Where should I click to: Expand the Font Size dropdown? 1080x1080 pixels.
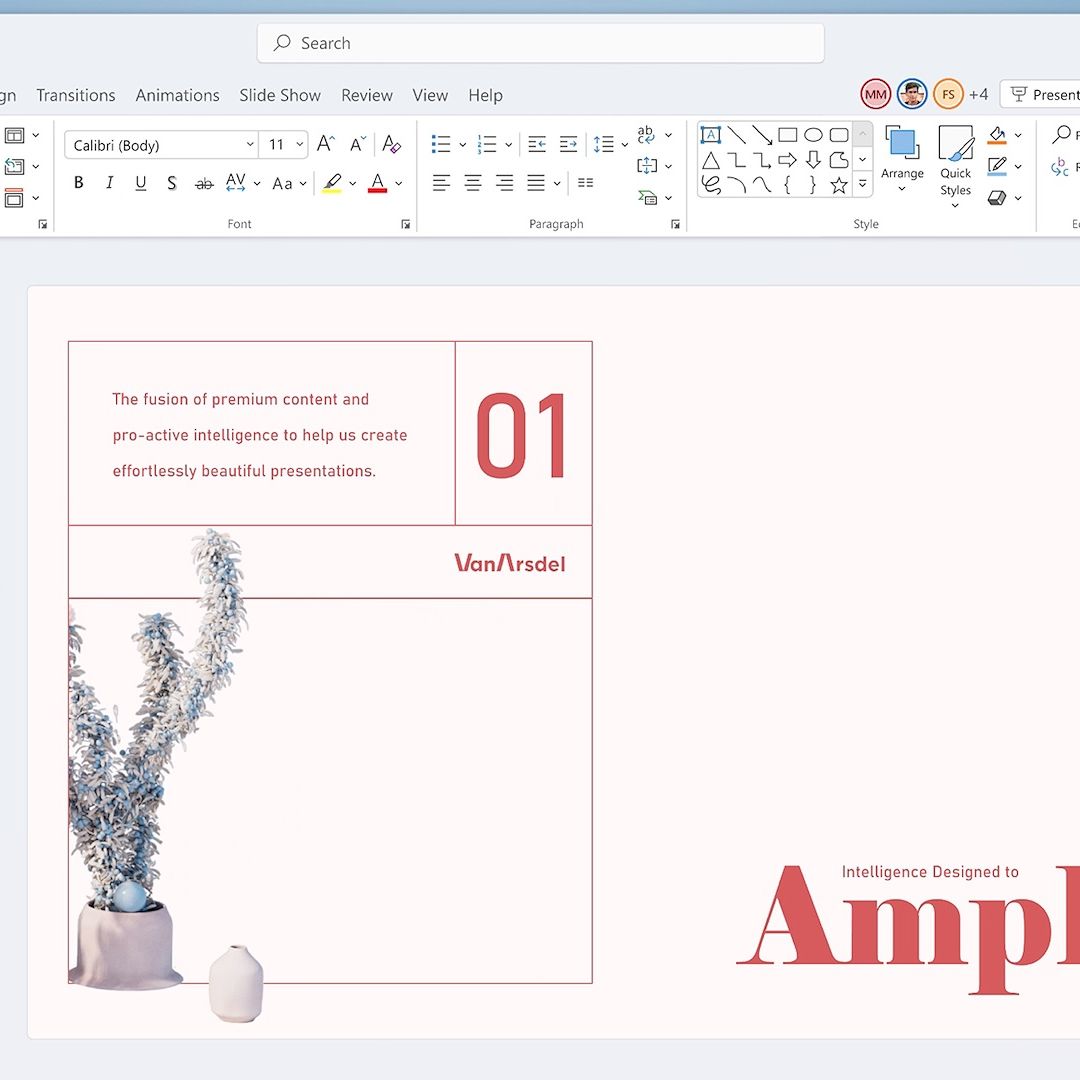pos(299,144)
